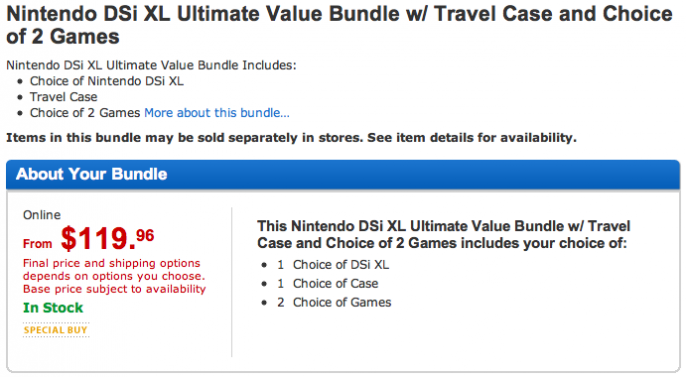This screenshot has height=377, width=686.
Task: Click the Ultimate Value Bundle Includes text
Action: pyautogui.click(x=151, y=65)
